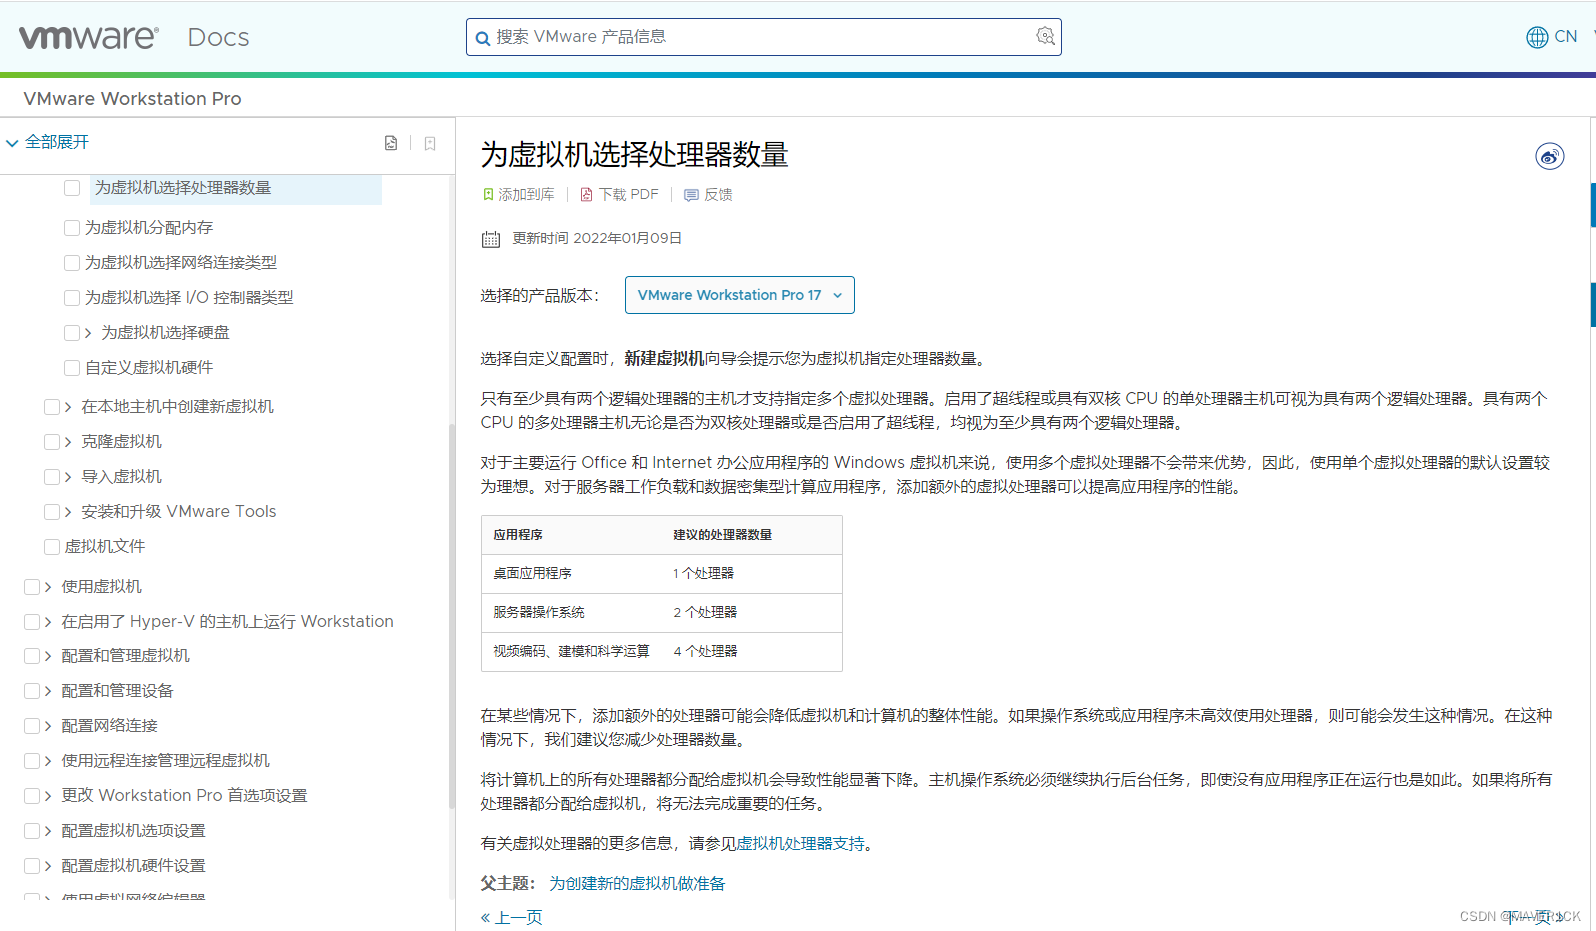Screen dimensions: 1596x931
Task: Share the page via the Weibo icon
Action: coord(1549,156)
